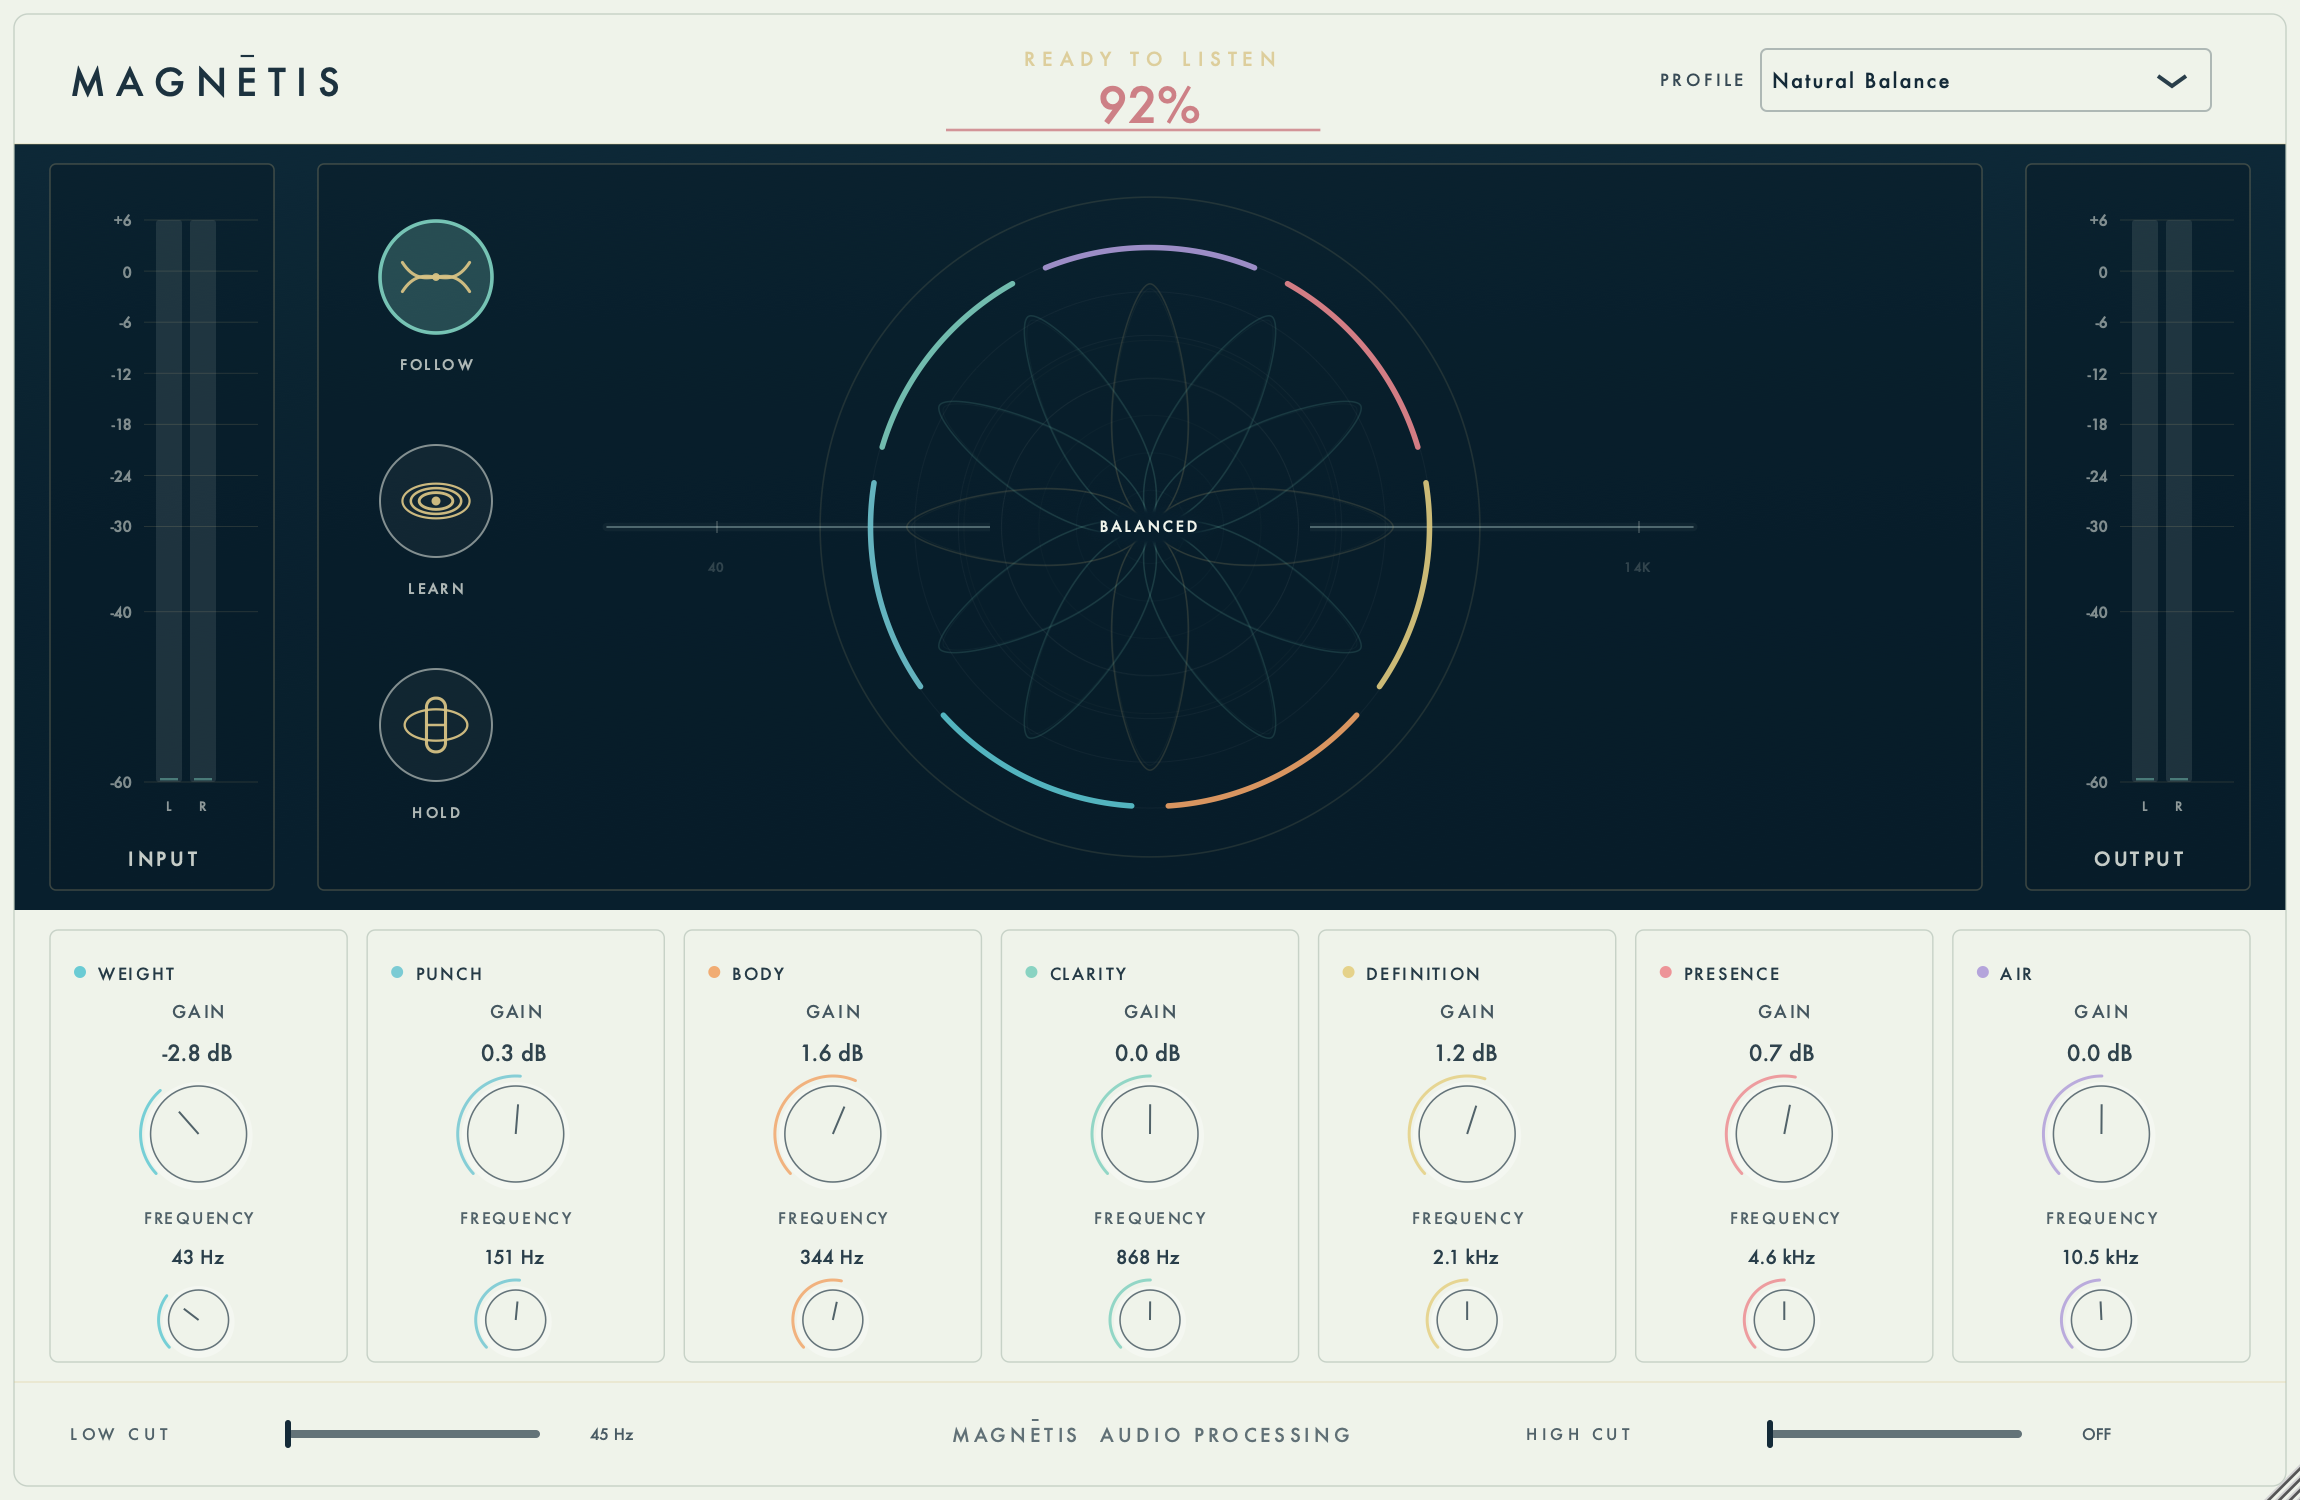Click the Weight gain knob
The width and height of the screenshot is (2300, 1500).
click(x=198, y=1134)
